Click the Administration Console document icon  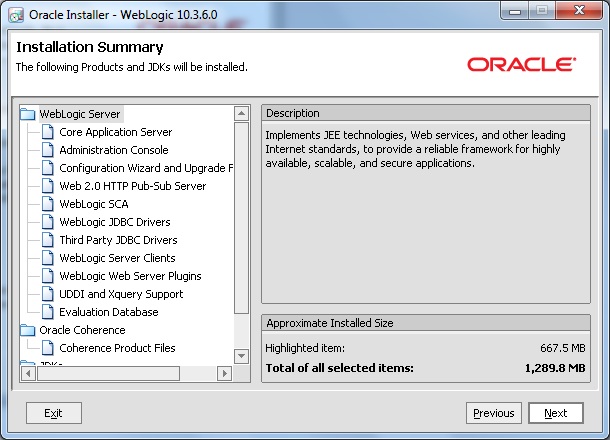pyautogui.click(x=47, y=150)
